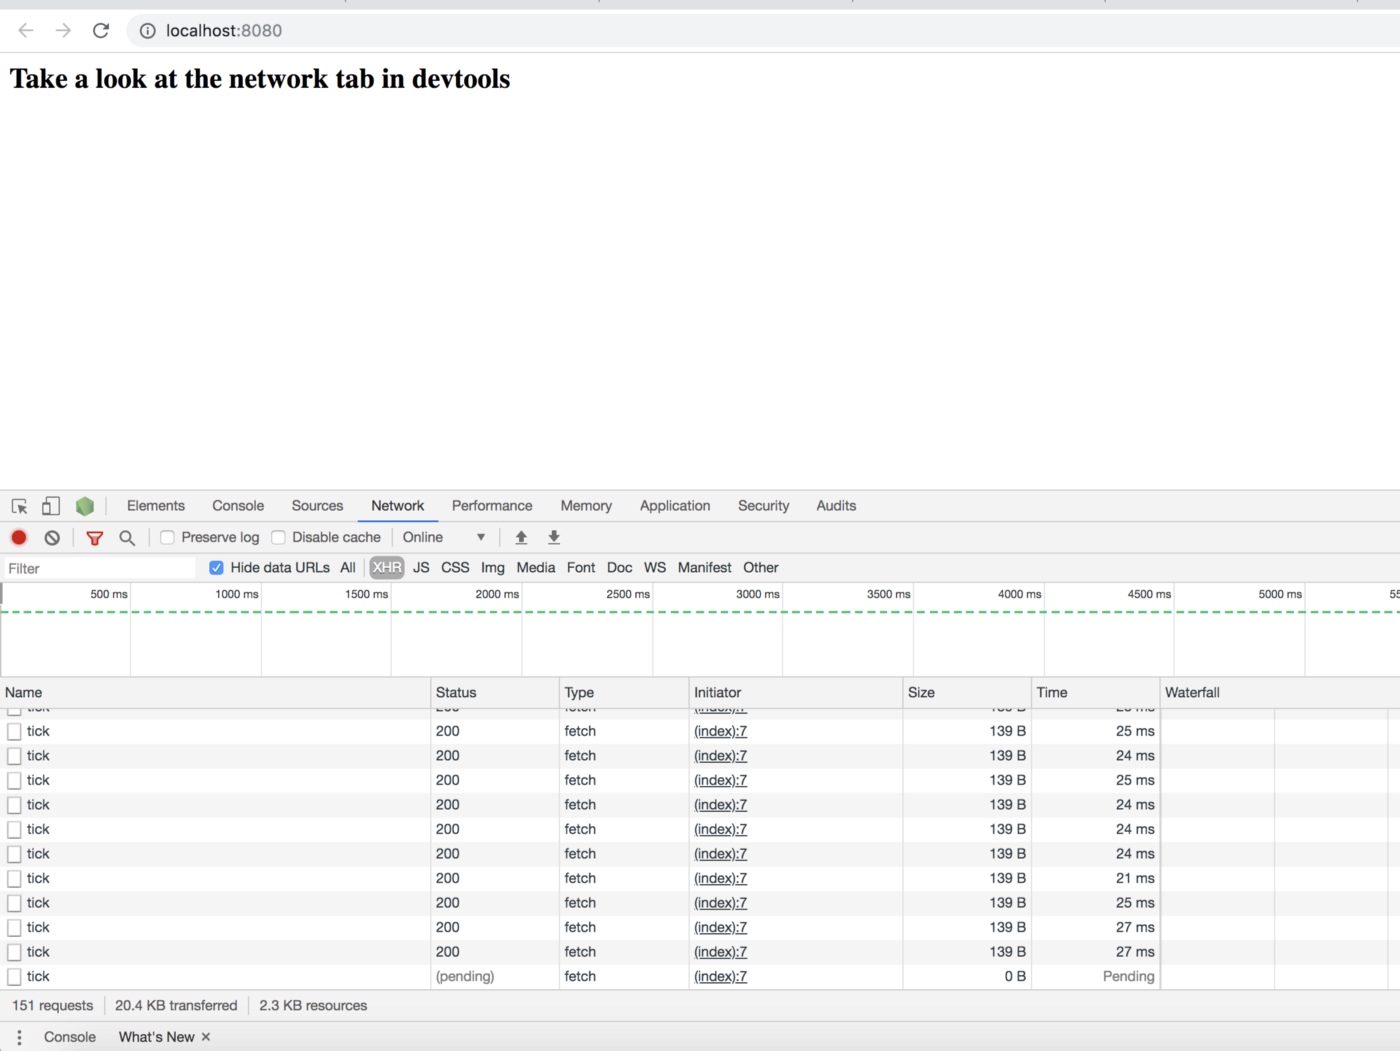Filter requests by Media
Image resolution: width=1400 pixels, height=1051 pixels.
[536, 567]
